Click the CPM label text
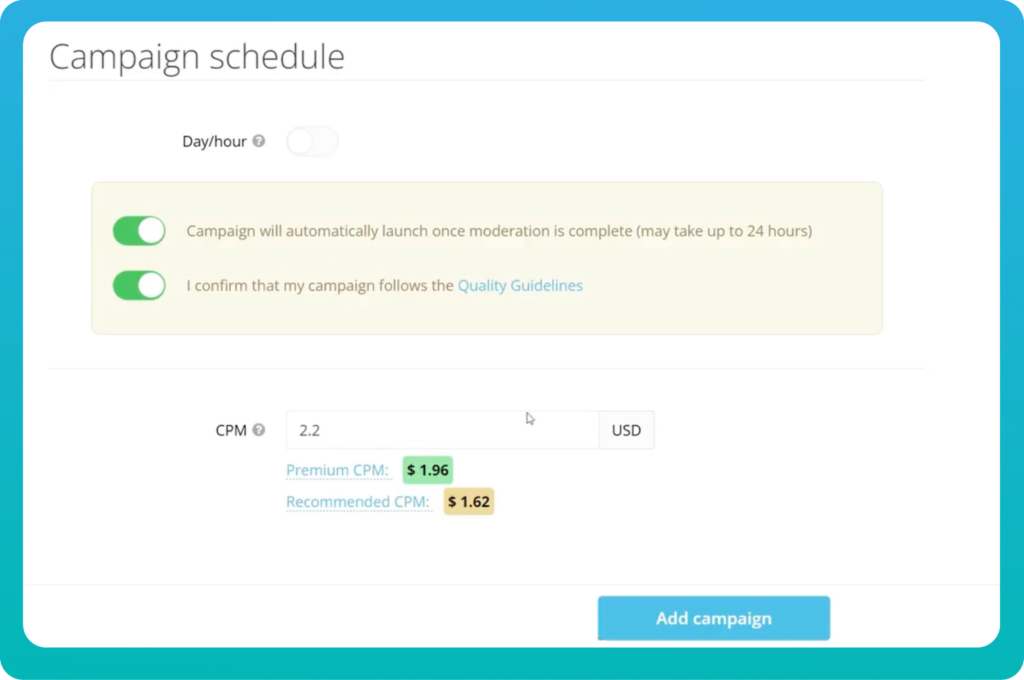Image resolution: width=1024 pixels, height=680 pixels. [x=231, y=430]
